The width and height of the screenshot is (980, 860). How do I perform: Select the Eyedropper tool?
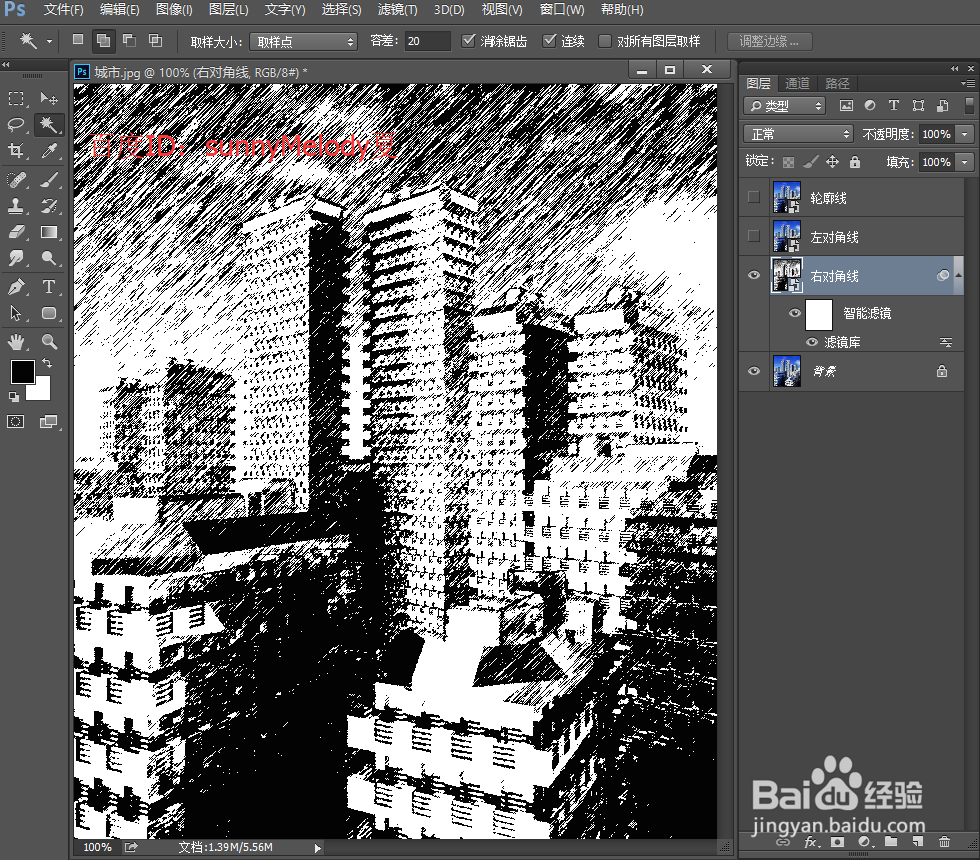[49, 151]
